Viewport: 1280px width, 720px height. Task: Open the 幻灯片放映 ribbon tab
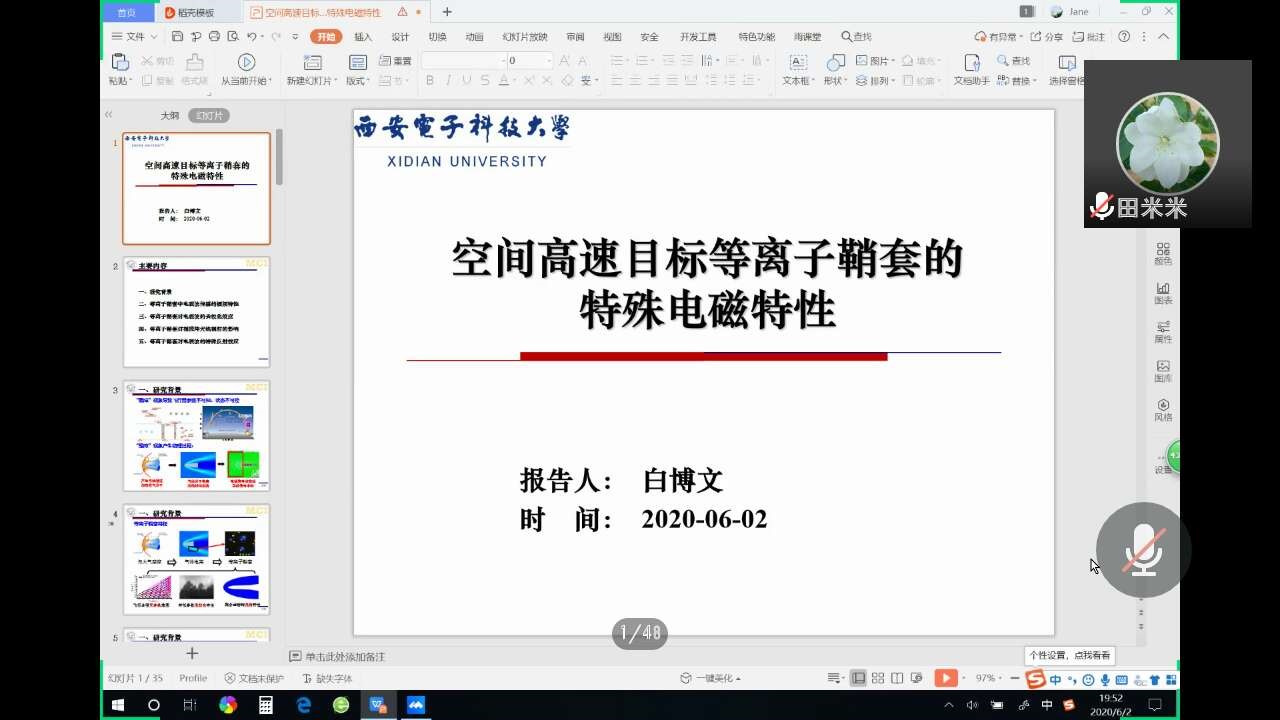point(525,37)
